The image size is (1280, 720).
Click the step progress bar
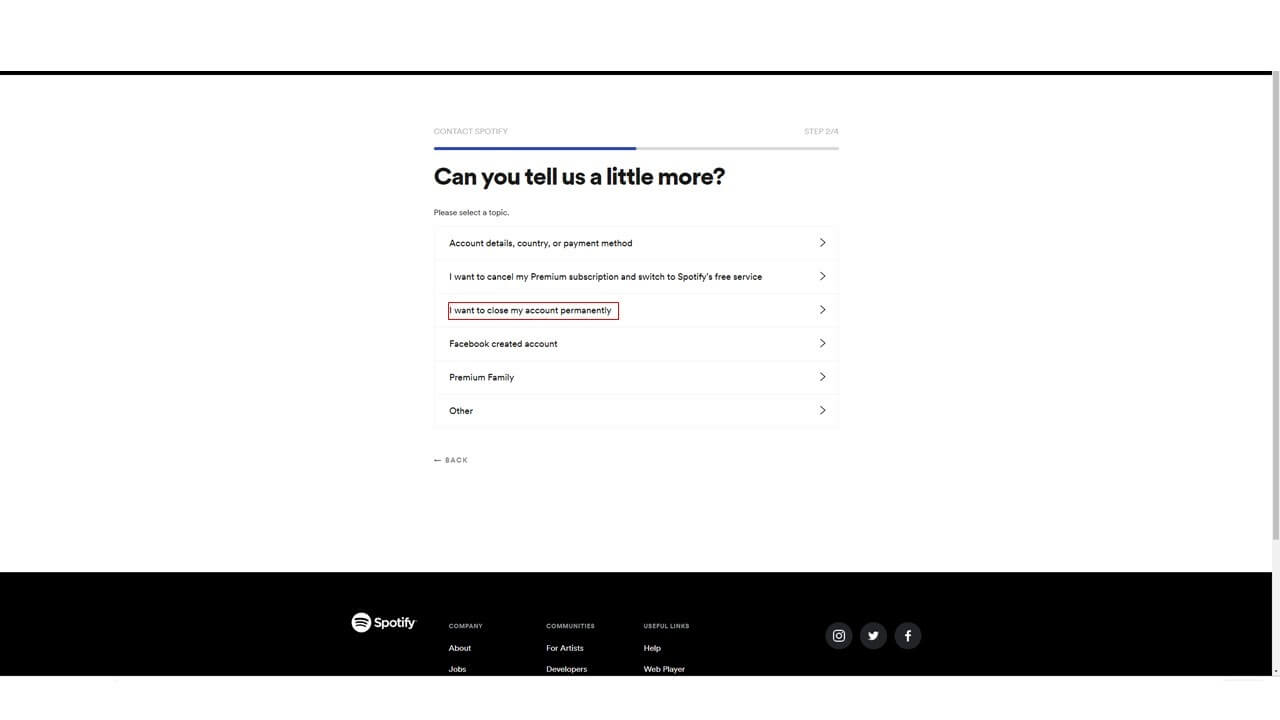coord(636,148)
